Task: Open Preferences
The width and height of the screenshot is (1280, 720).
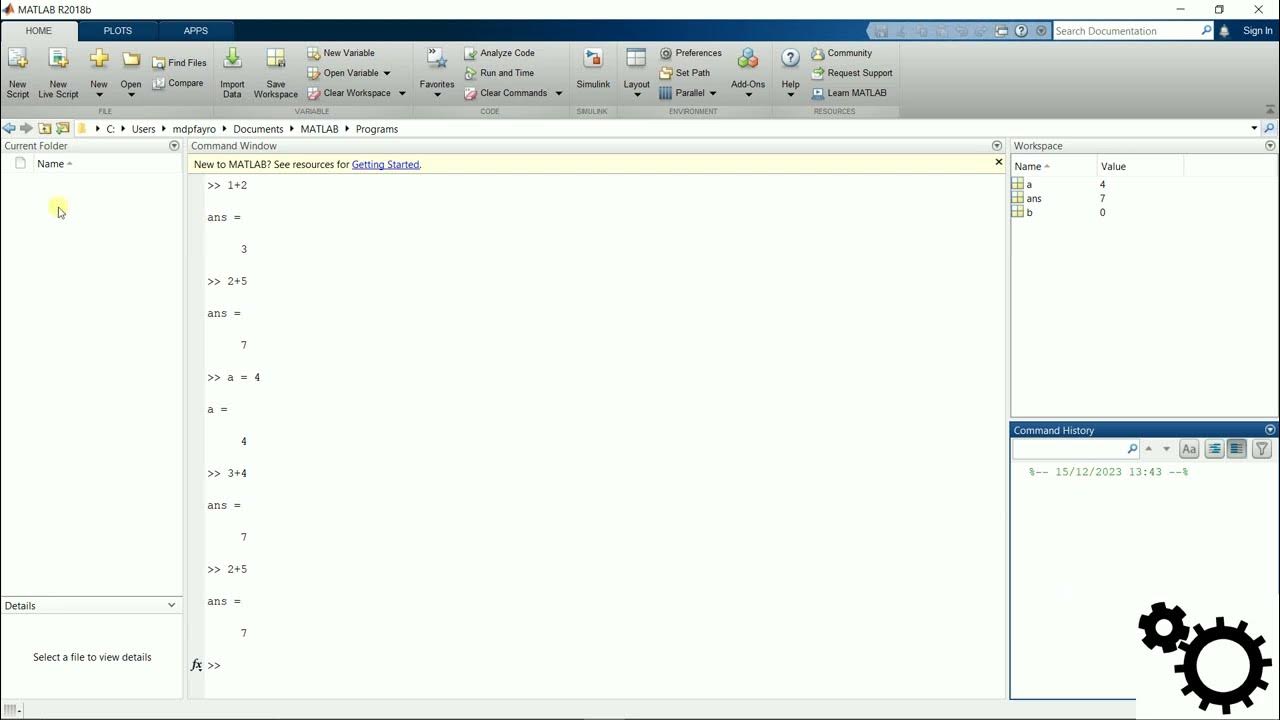Action: click(x=690, y=53)
